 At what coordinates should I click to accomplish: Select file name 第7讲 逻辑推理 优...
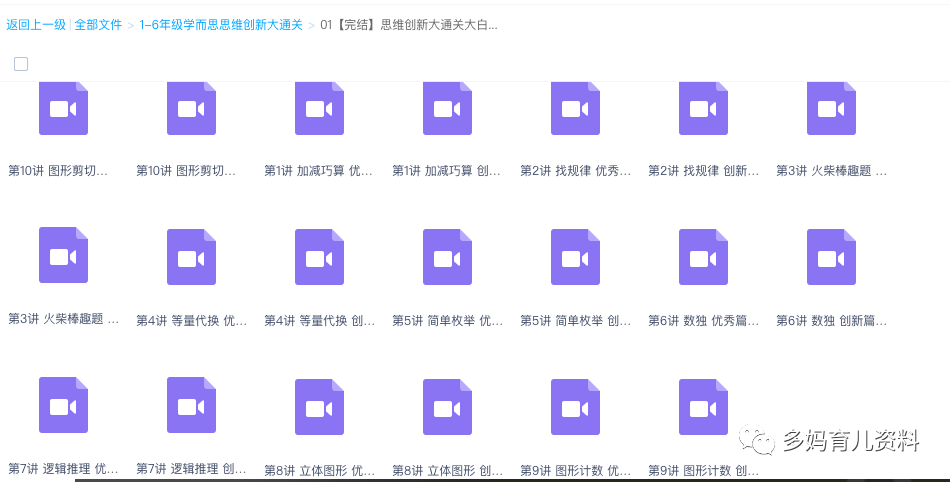click(x=64, y=468)
